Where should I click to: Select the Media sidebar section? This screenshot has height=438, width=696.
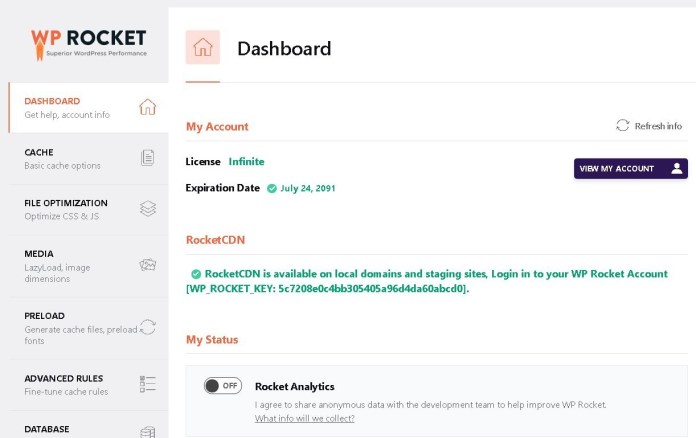coord(88,266)
